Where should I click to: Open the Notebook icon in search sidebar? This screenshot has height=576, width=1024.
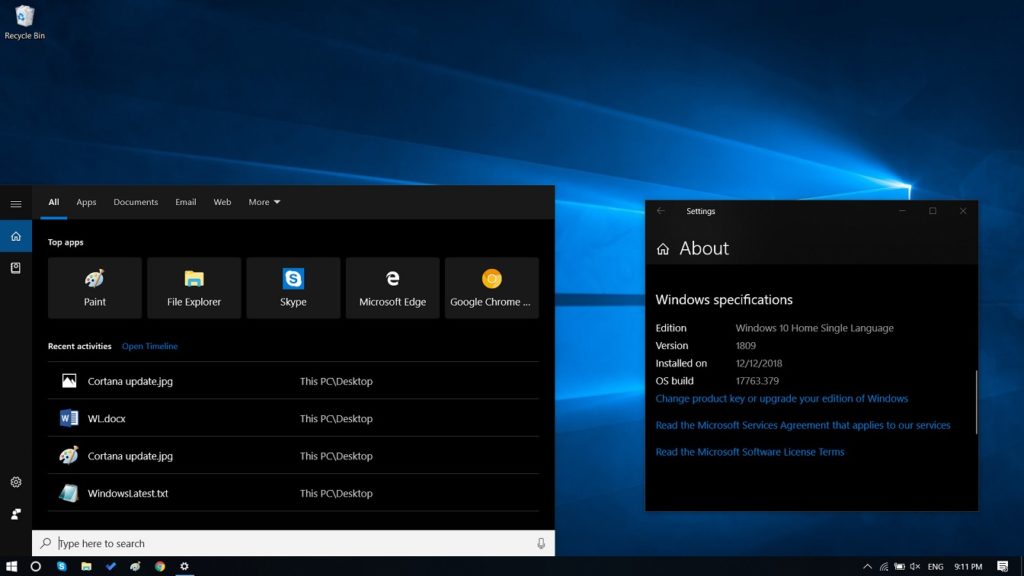pos(15,268)
